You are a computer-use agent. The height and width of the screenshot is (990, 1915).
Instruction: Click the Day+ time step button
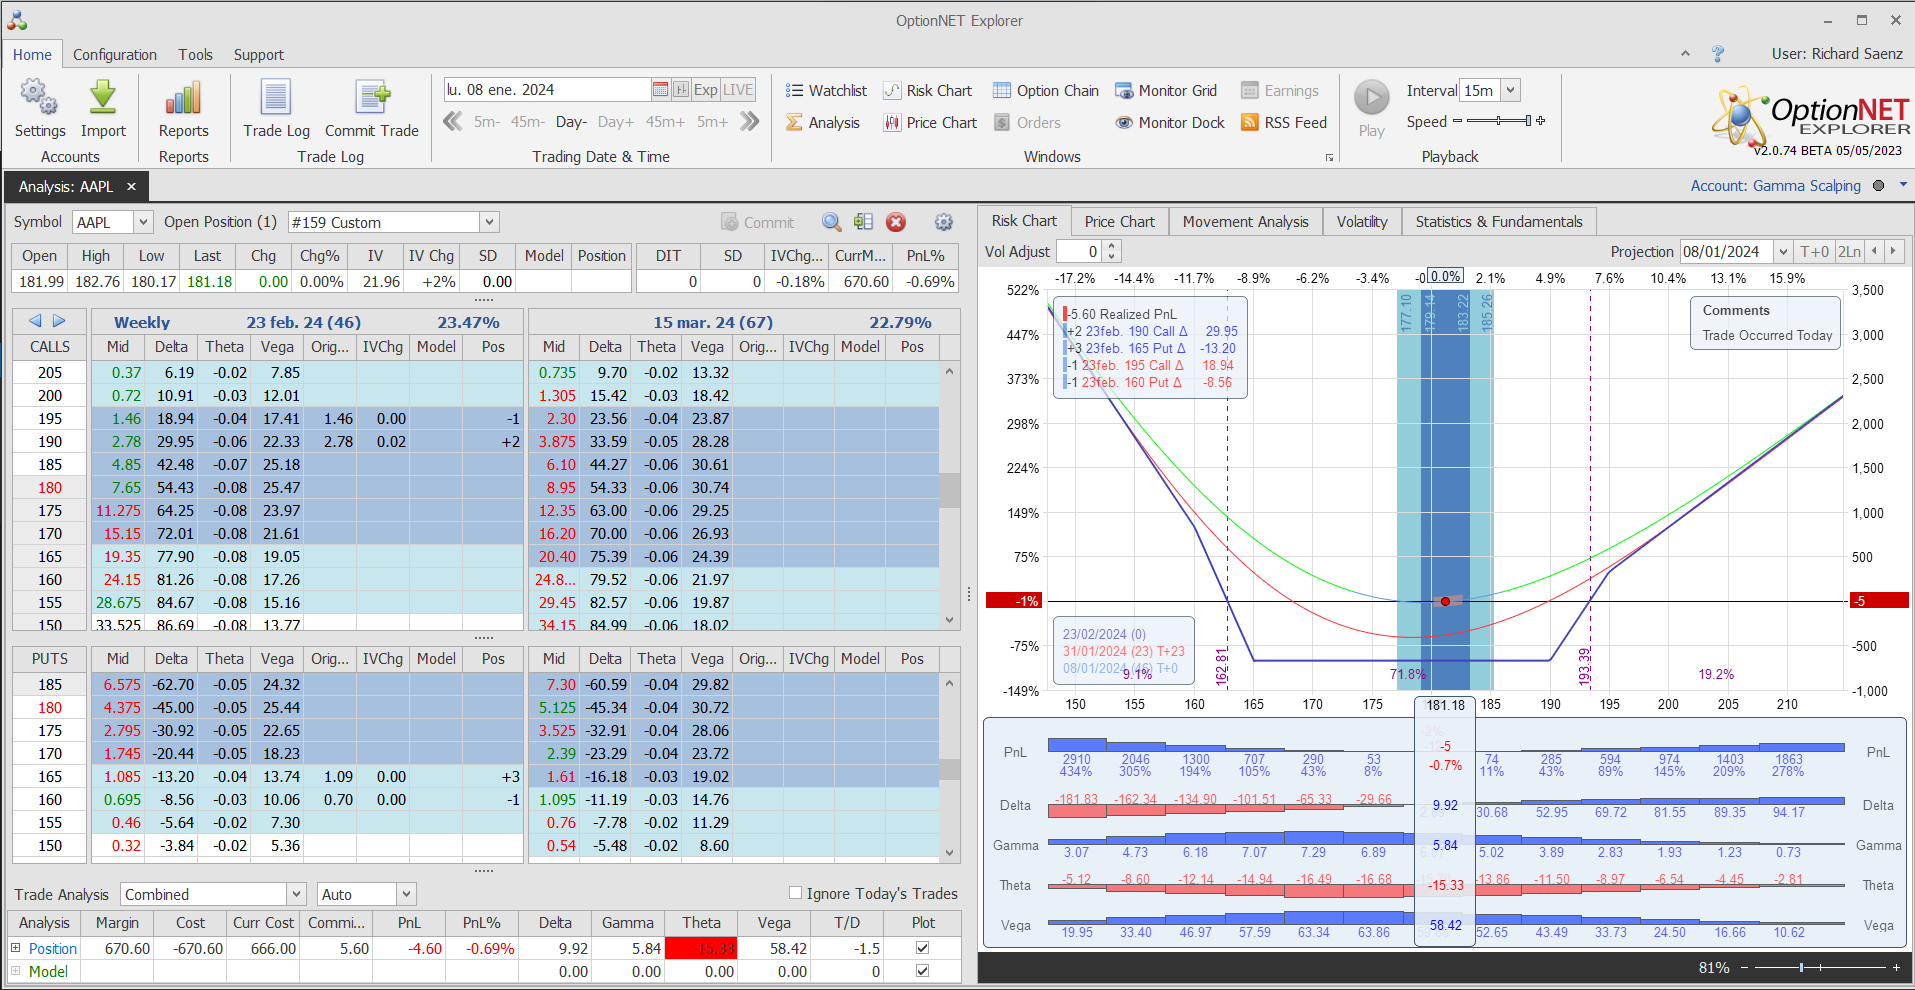(616, 122)
